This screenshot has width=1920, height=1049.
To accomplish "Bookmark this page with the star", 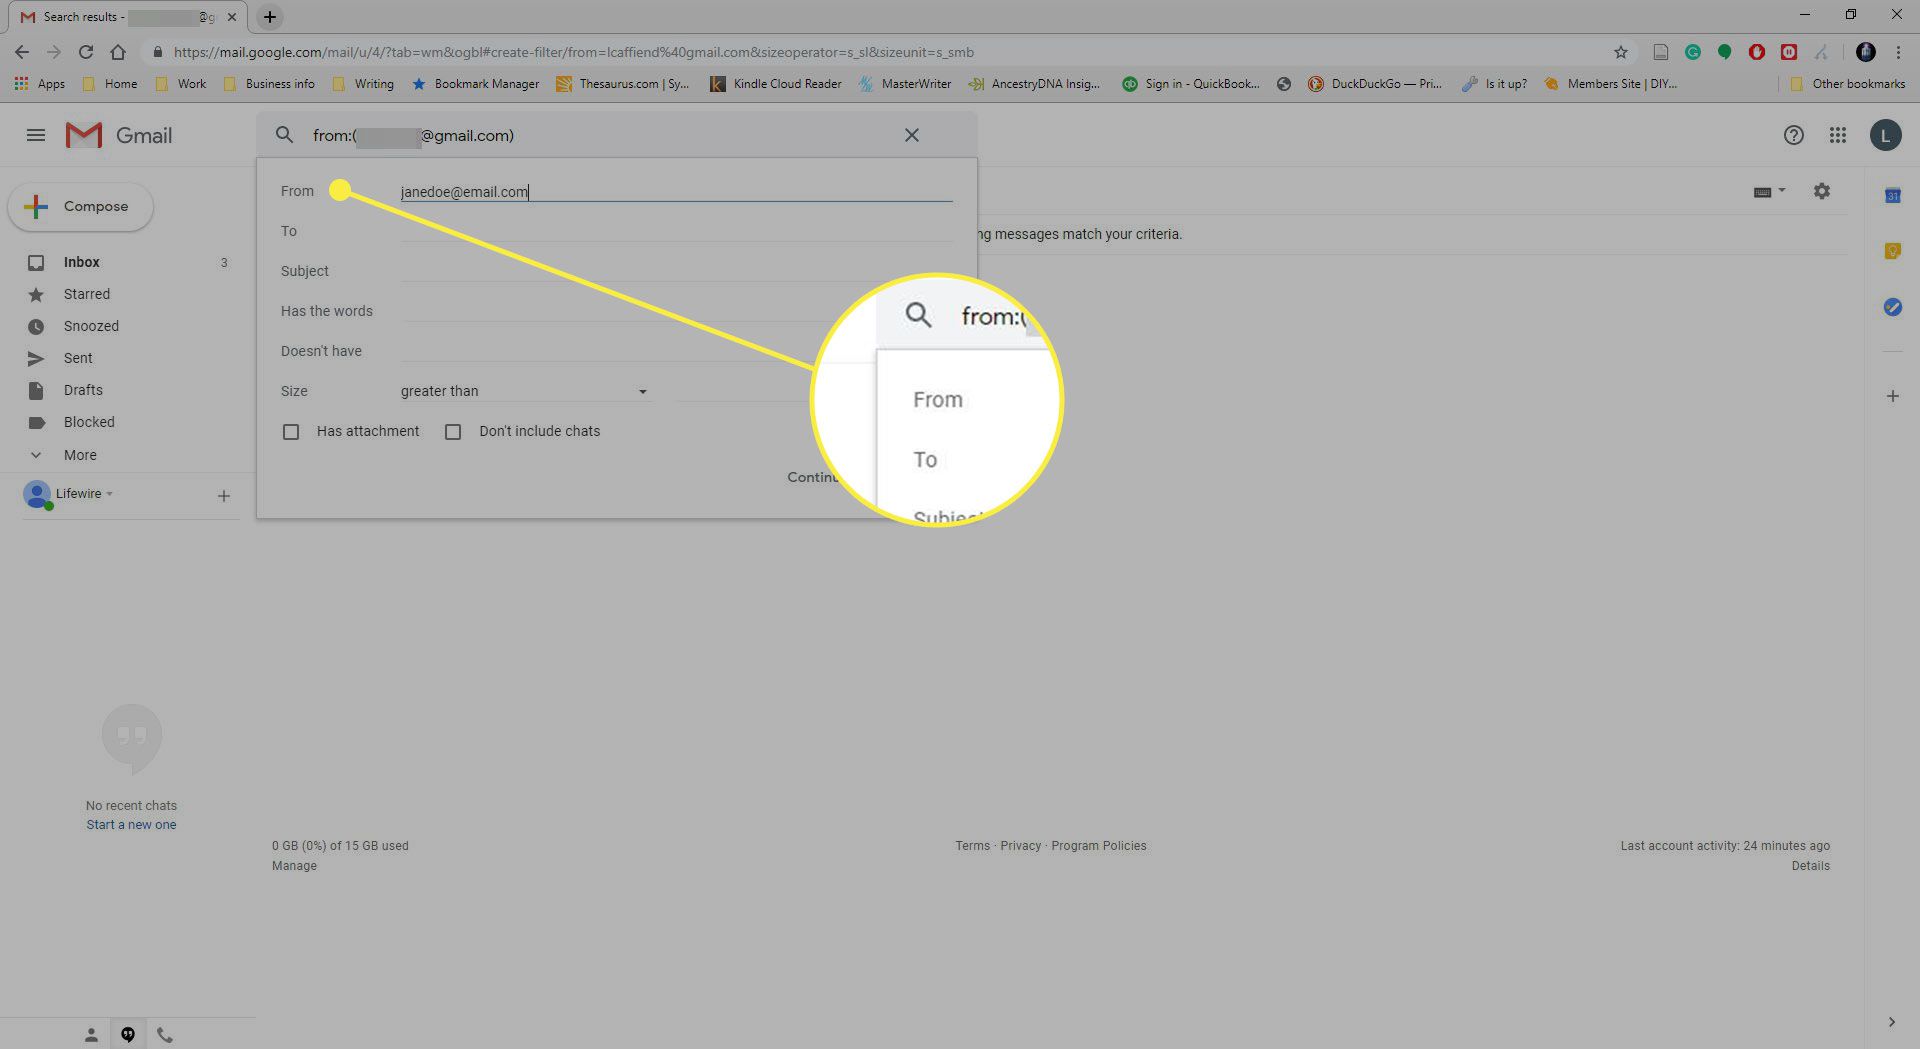I will point(1621,52).
